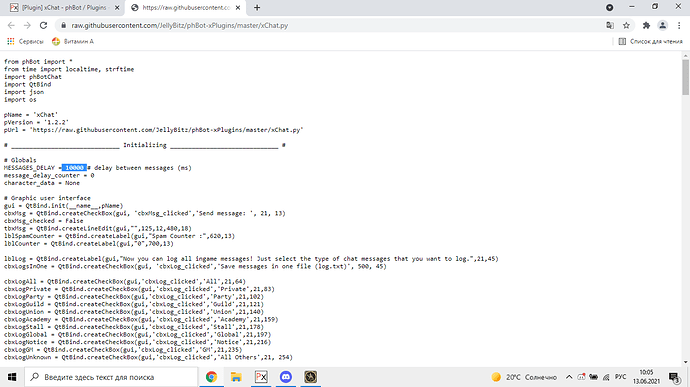Click the Windows taskbar search field
The image size is (690, 387).
[x=111, y=377]
